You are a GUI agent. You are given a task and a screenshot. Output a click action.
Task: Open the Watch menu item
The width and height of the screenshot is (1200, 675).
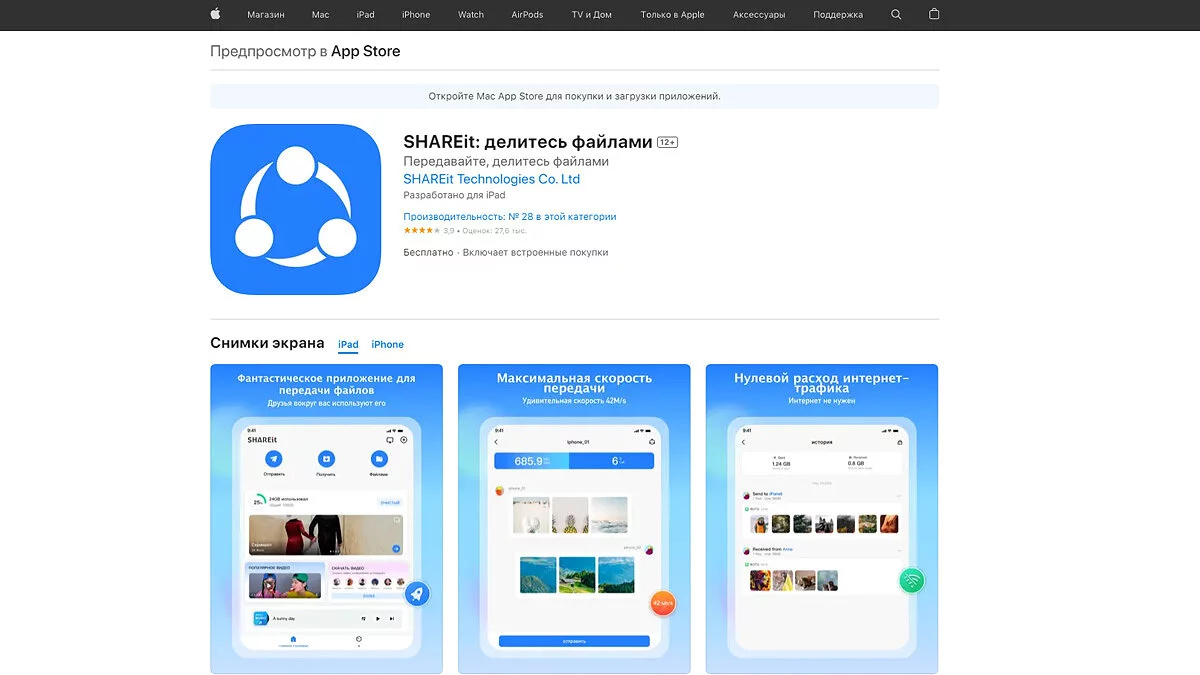[471, 15]
